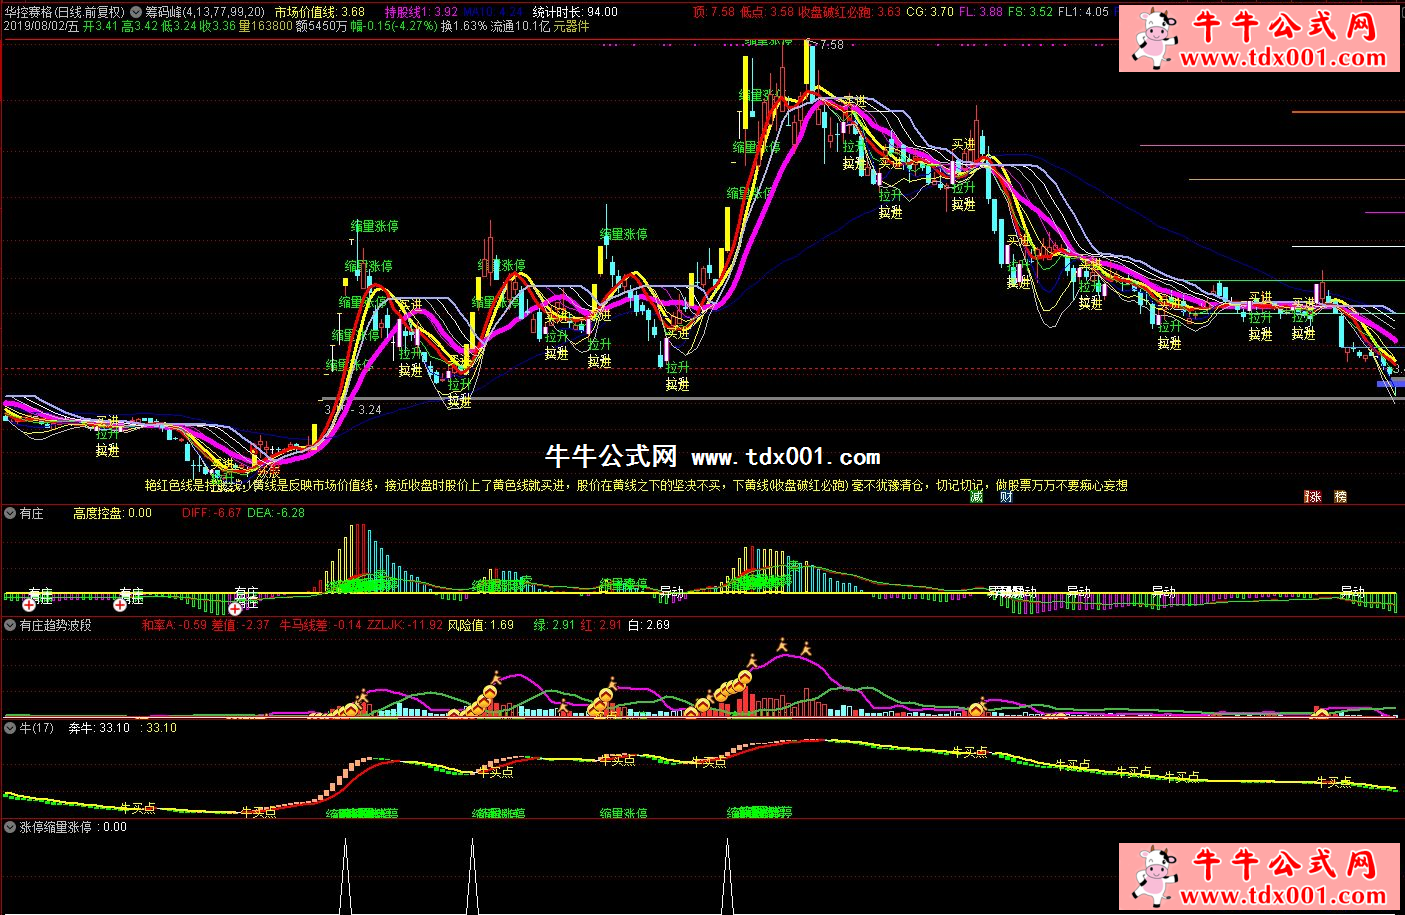Open the 元器件 sector link
The width and height of the screenshot is (1405, 915).
point(571,26)
